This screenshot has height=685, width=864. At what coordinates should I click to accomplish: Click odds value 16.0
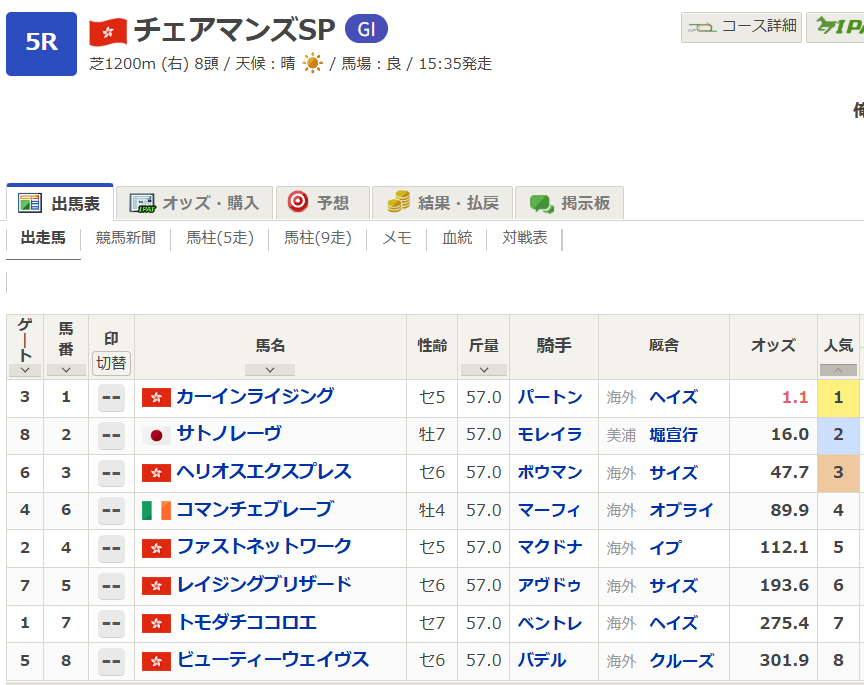coord(790,435)
